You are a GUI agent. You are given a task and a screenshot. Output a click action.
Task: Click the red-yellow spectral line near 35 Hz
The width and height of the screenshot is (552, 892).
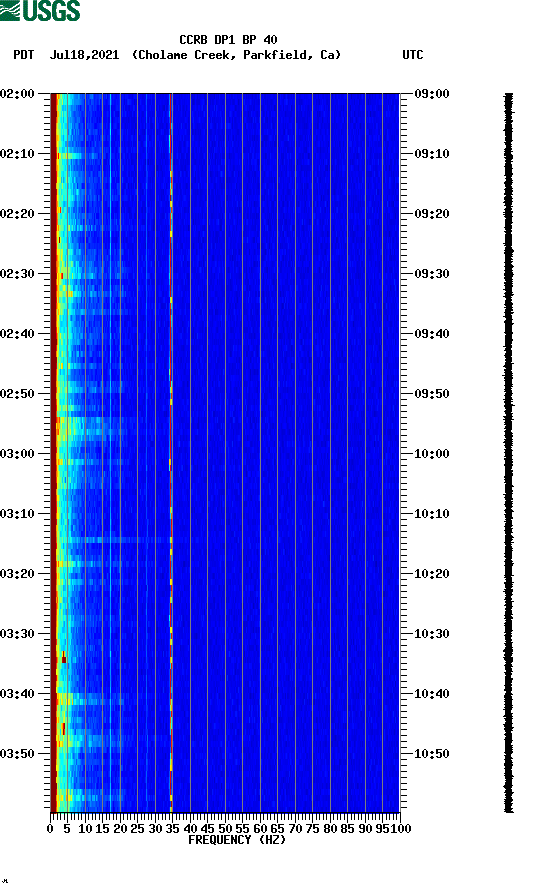coord(171,453)
